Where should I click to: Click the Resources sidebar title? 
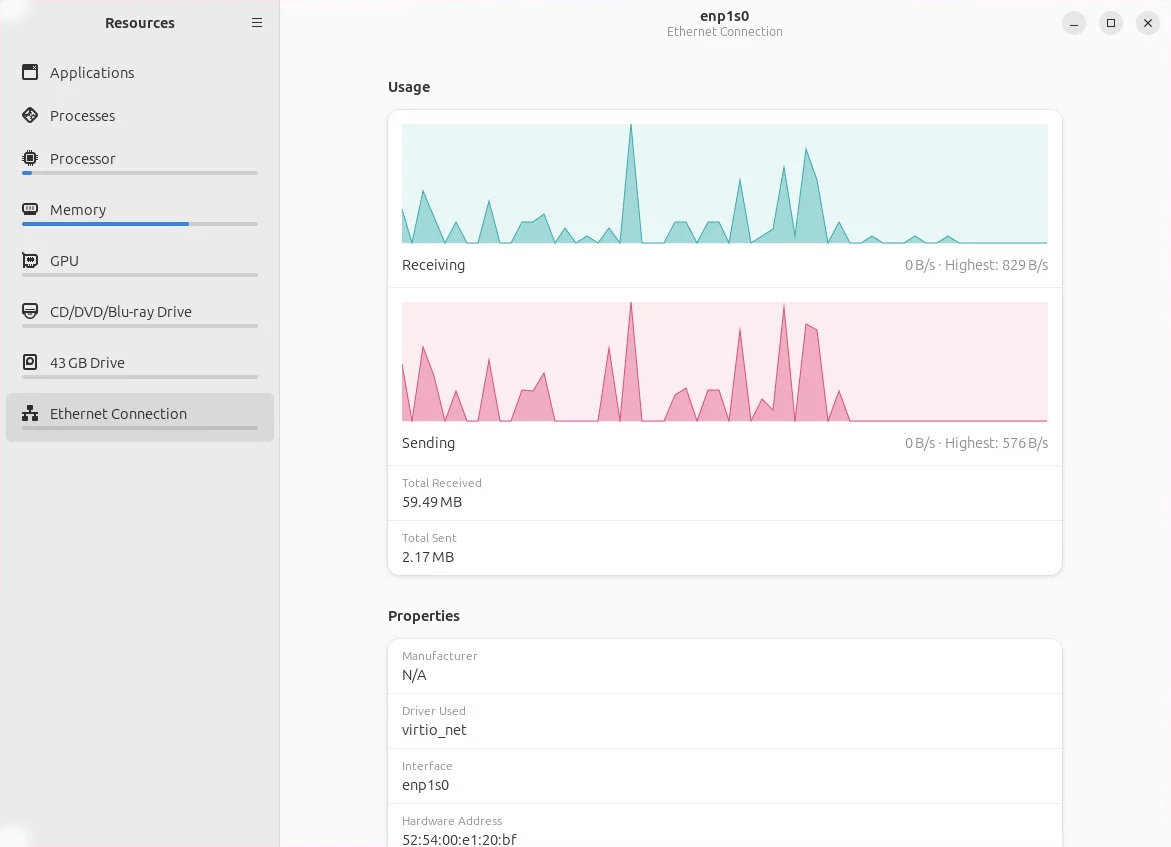pyautogui.click(x=140, y=23)
